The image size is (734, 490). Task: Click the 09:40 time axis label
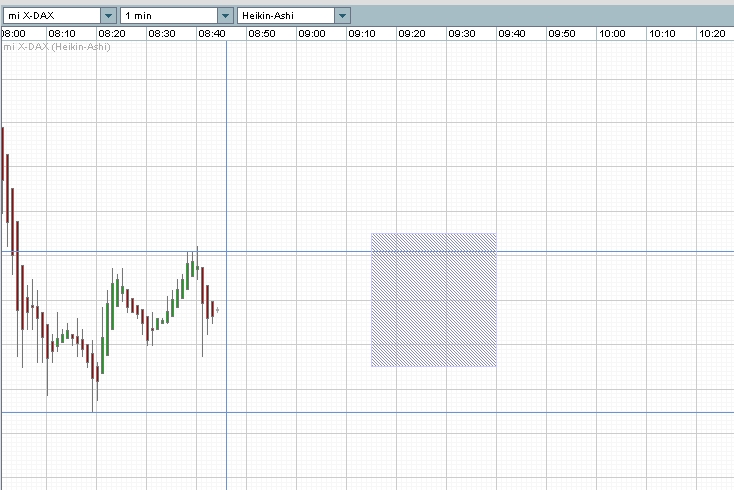click(x=512, y=34)
